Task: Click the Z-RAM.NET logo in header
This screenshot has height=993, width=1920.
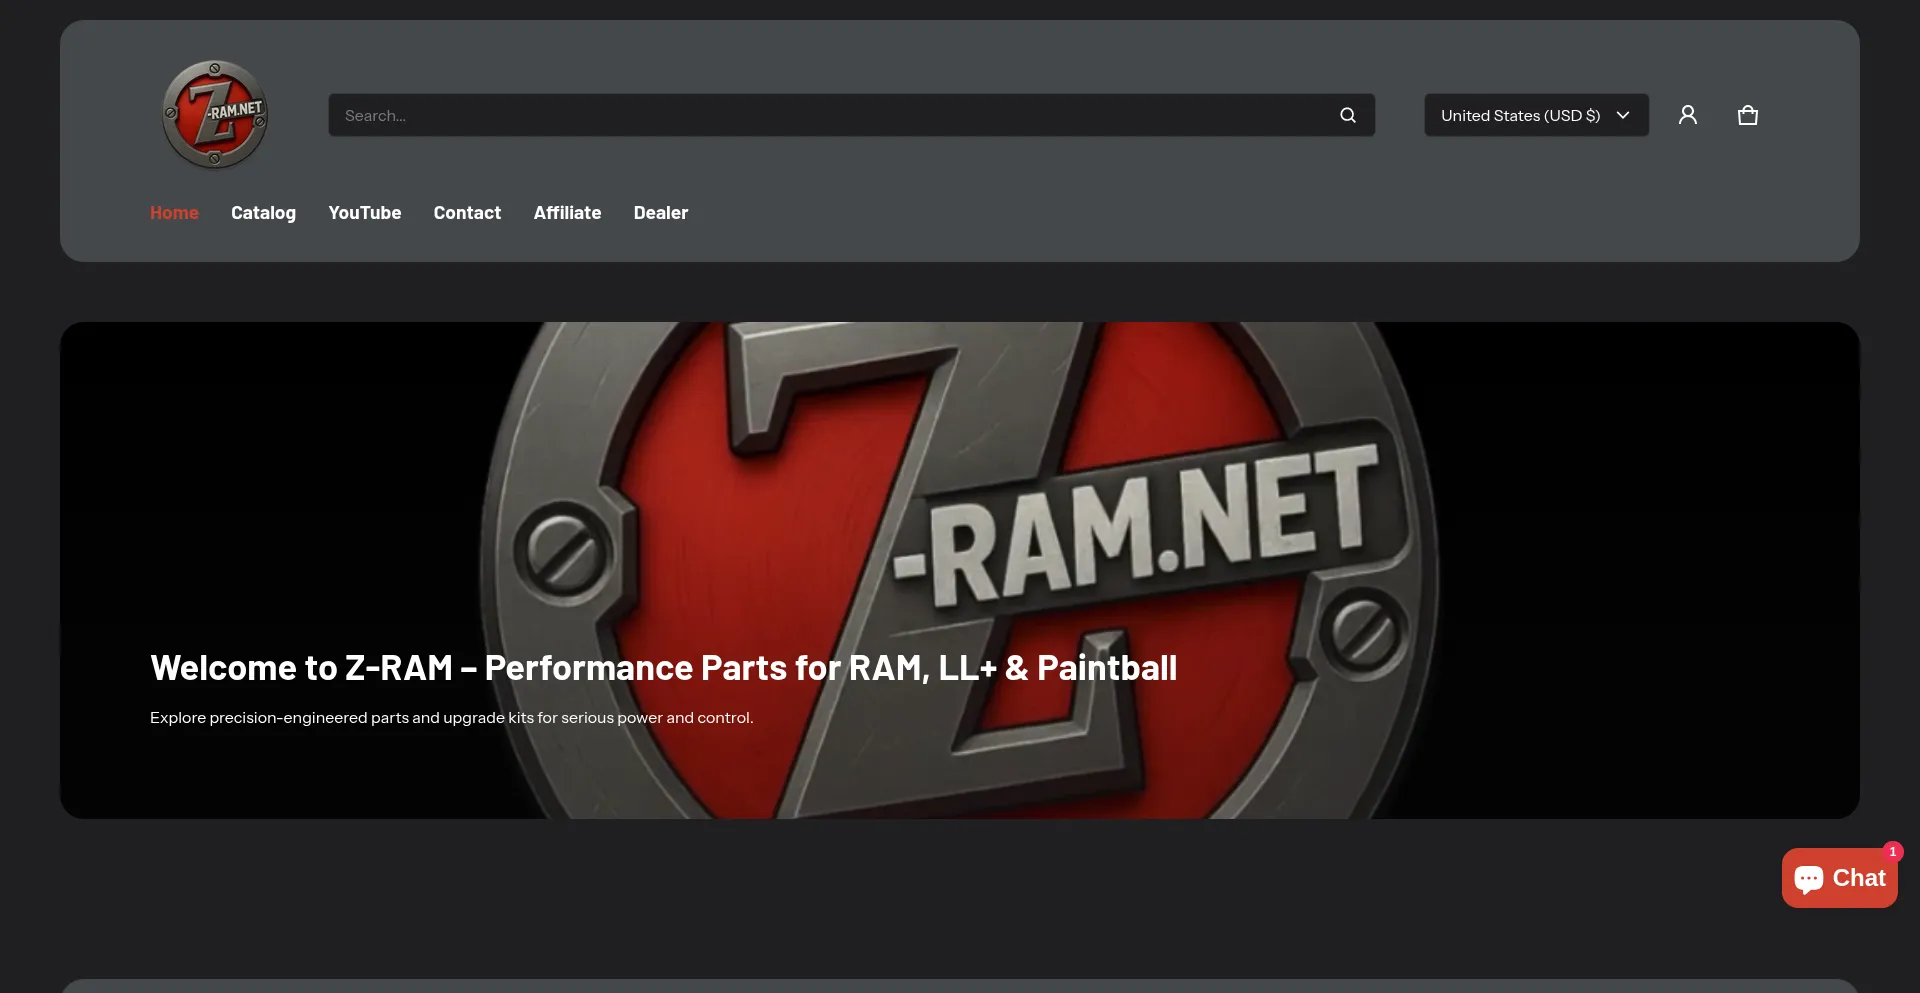Action: point(215,115)
